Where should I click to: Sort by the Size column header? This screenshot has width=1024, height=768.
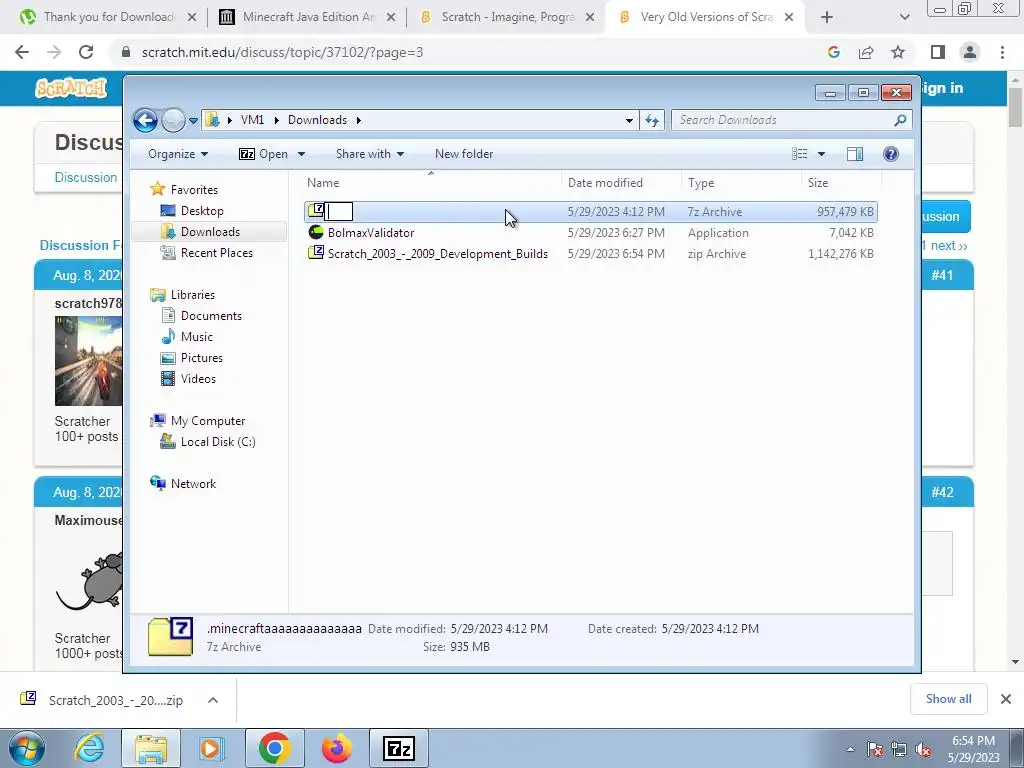coord(841,183)
